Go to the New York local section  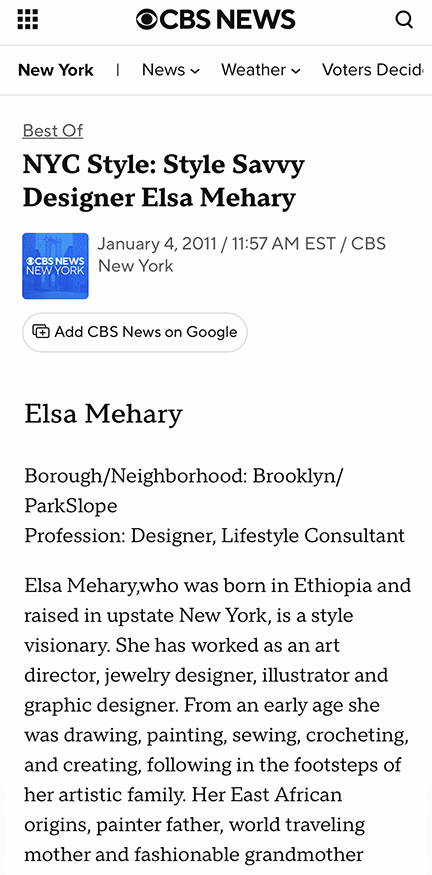tap(56, 70)
